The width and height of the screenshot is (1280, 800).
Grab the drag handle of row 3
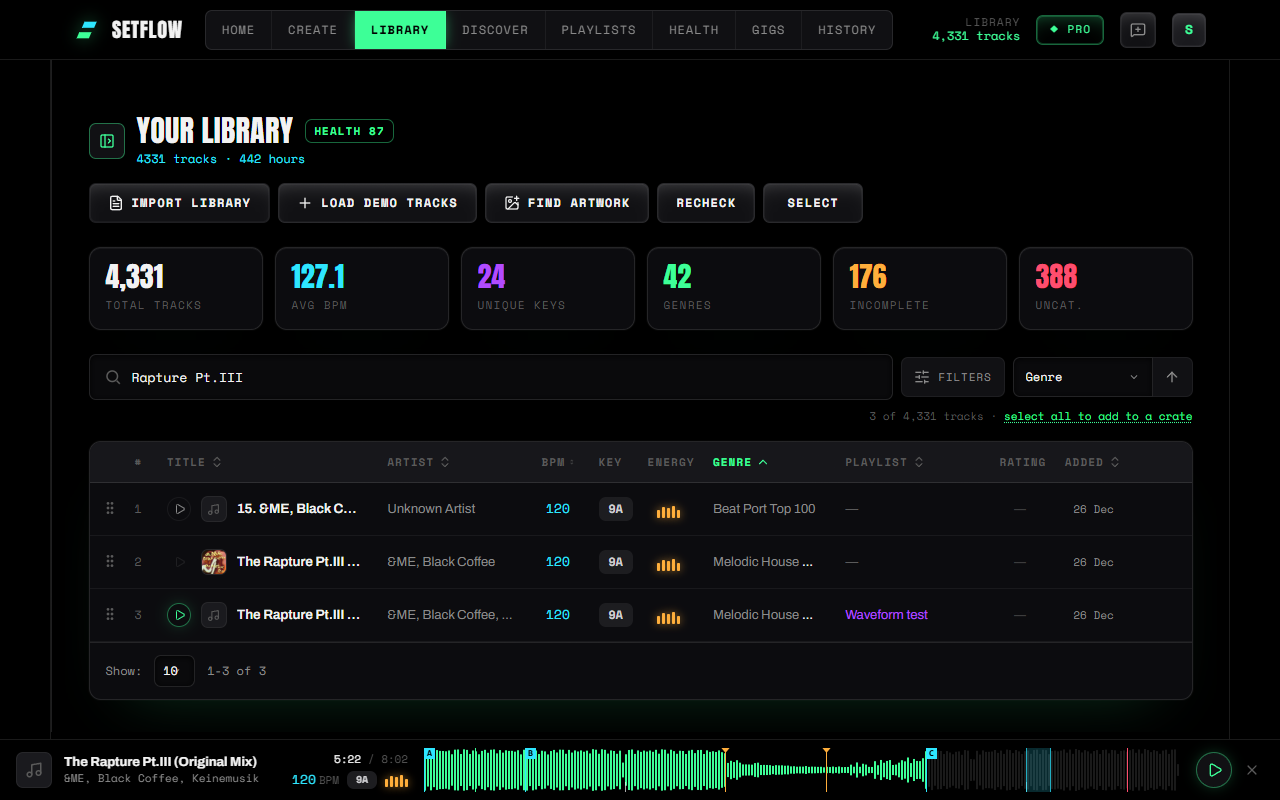(110, 615)
